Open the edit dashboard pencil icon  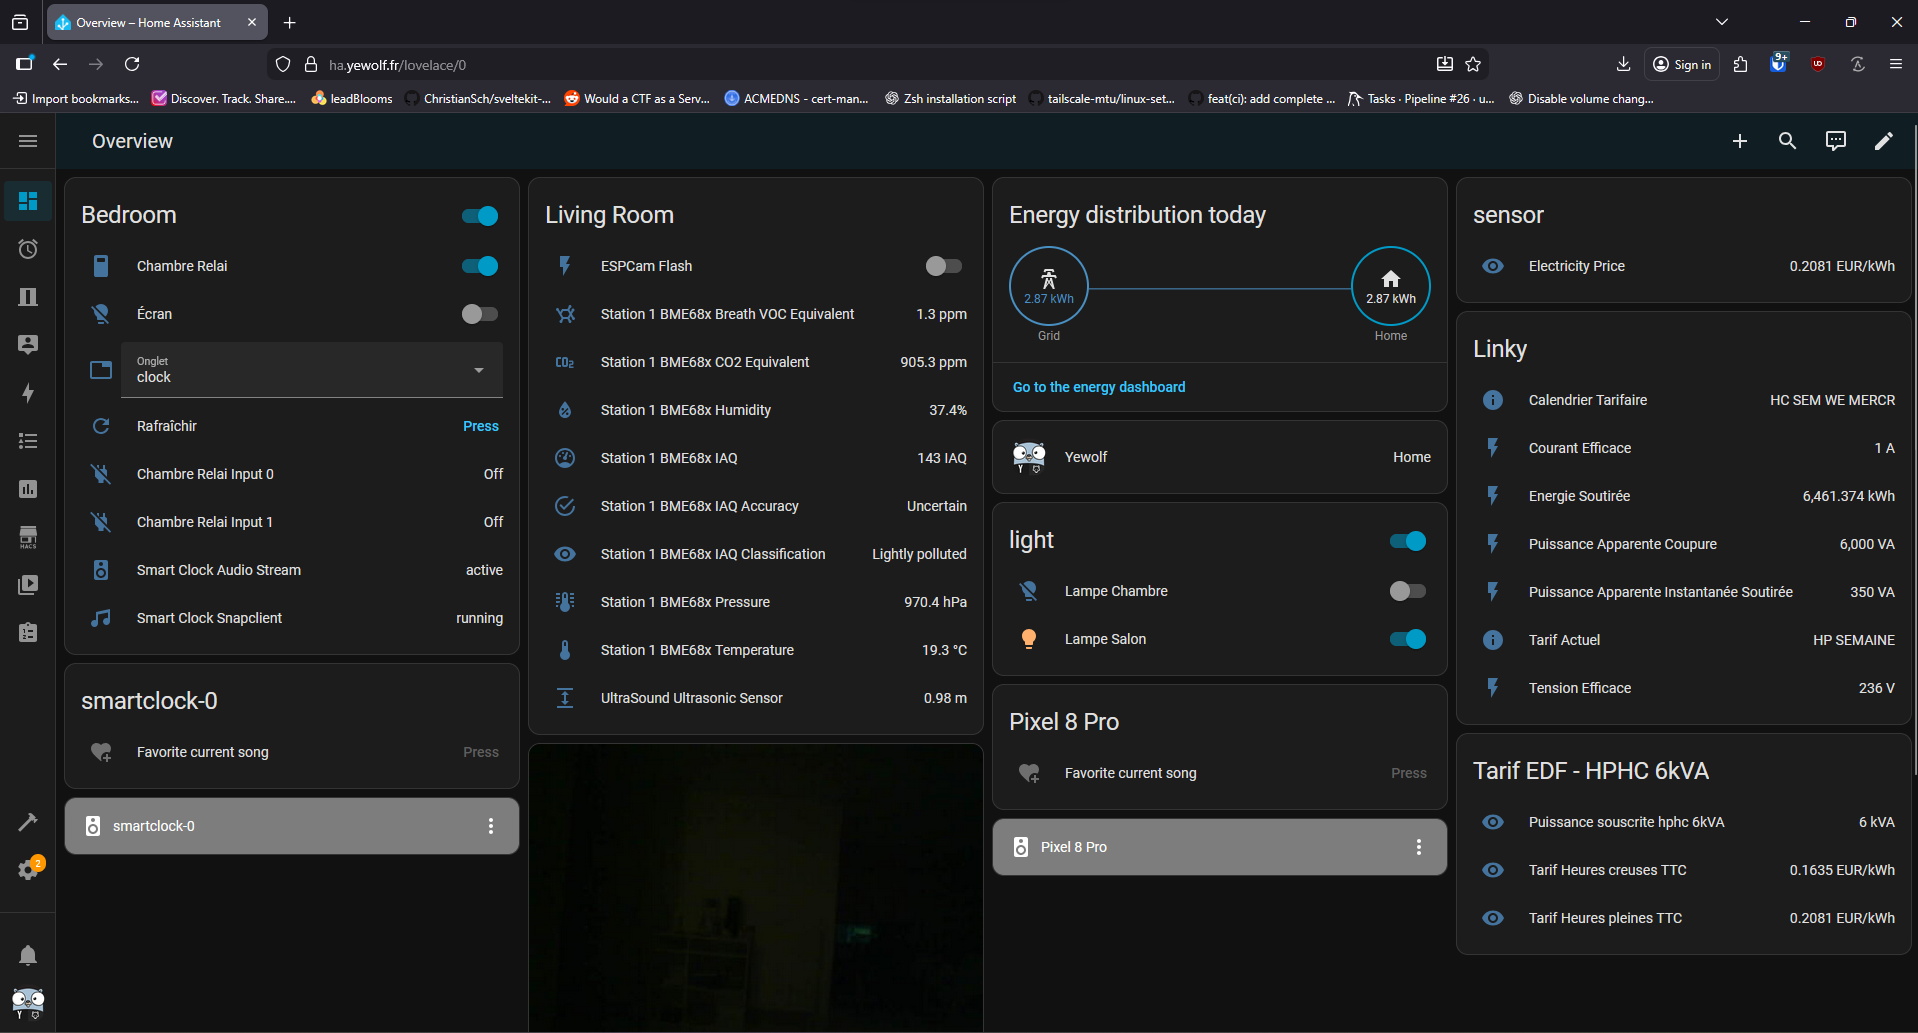point(1884,141)
